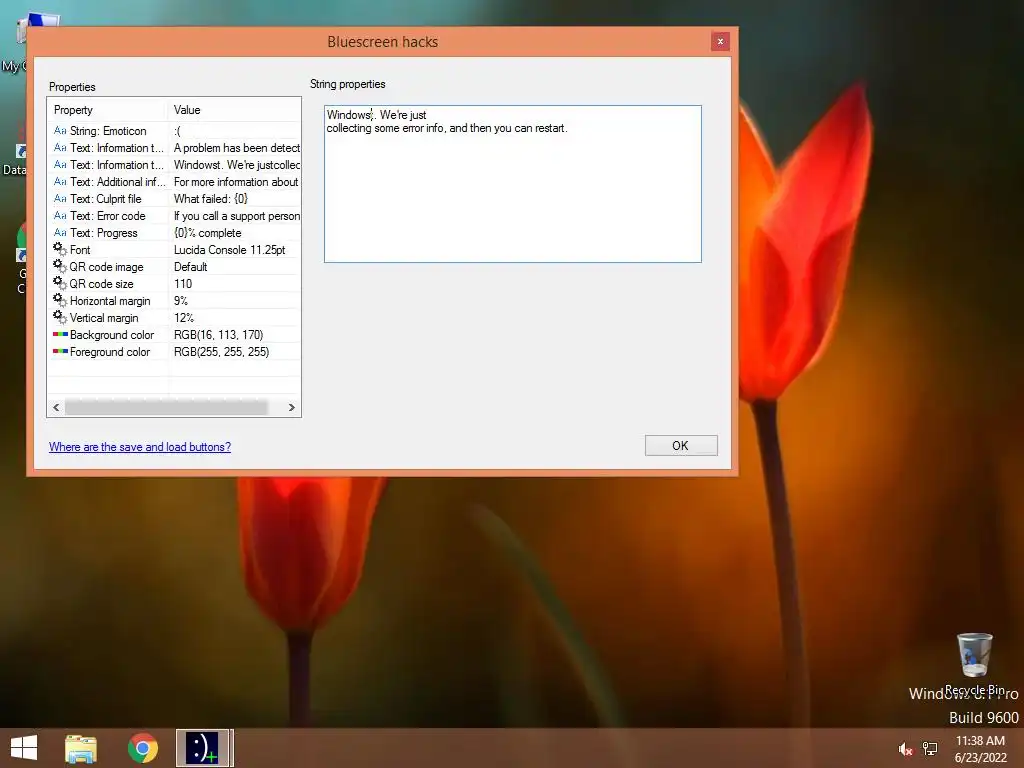Select the Font property row
This screenshot has height=768, width=1024.
click(x=174, y=249)
